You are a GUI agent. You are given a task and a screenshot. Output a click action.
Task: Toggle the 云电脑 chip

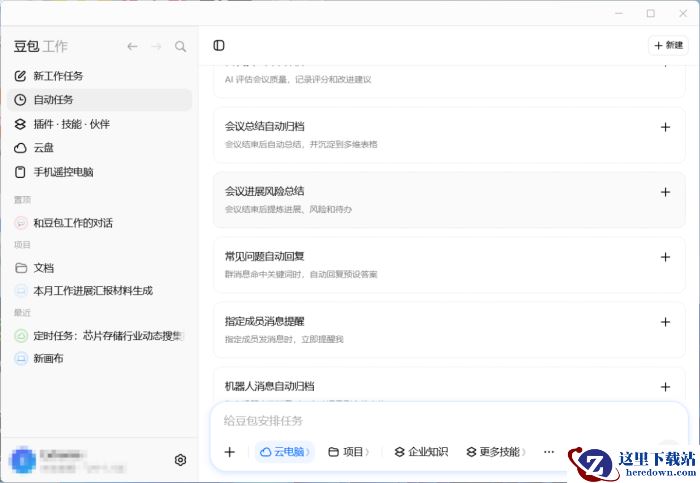point(285,452)
